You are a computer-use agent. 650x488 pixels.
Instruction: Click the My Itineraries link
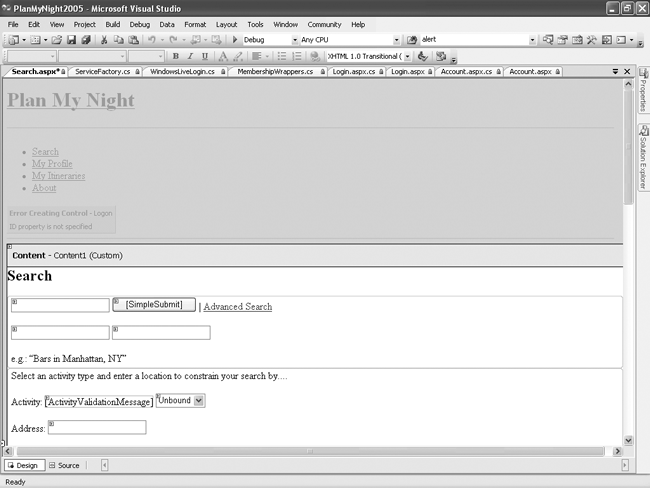click(x=58, y=176)
